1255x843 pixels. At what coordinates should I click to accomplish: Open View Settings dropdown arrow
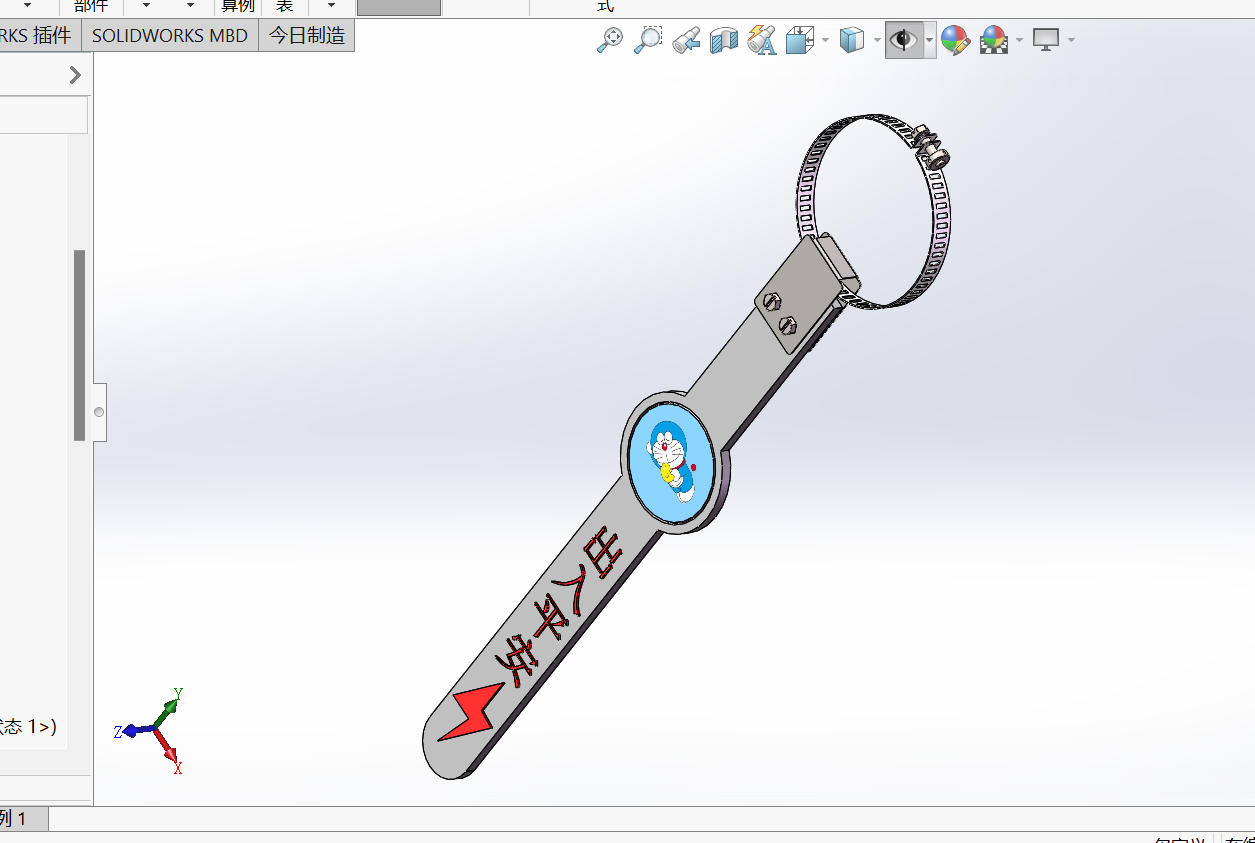(1071, 40)
